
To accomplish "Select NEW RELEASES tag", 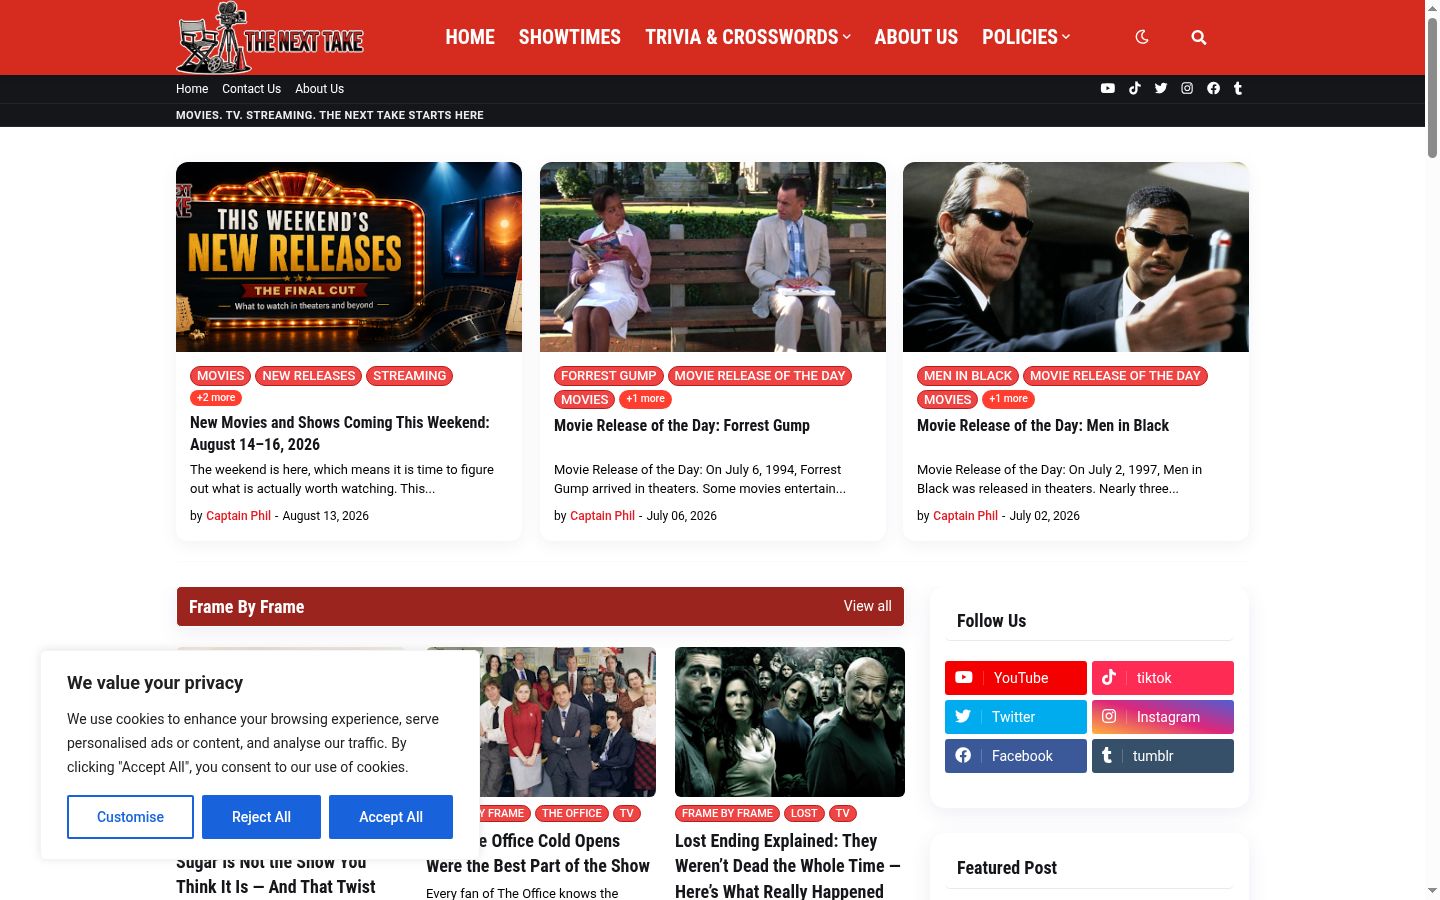I will coord(309,376).
